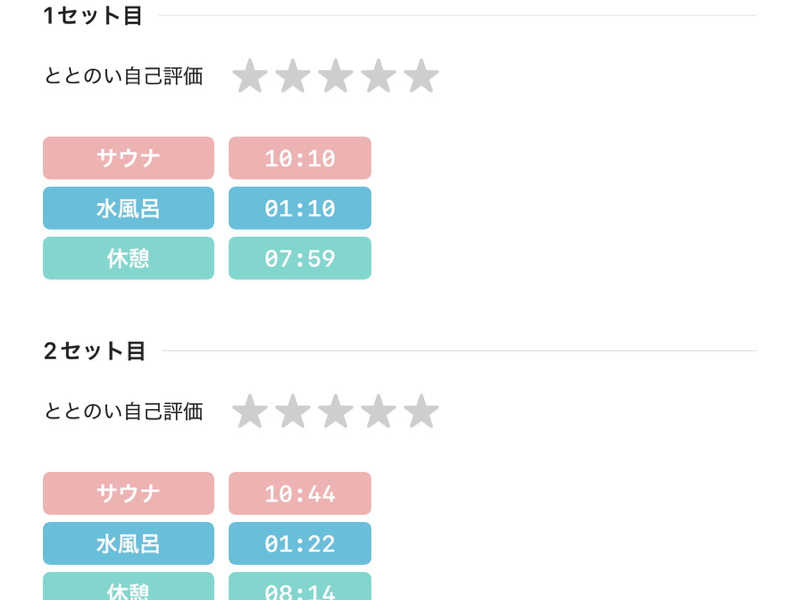Edit the 01:10 water bath time
Image resolution: width=800 pixels, height=600 pixels.
pos(300,208)
